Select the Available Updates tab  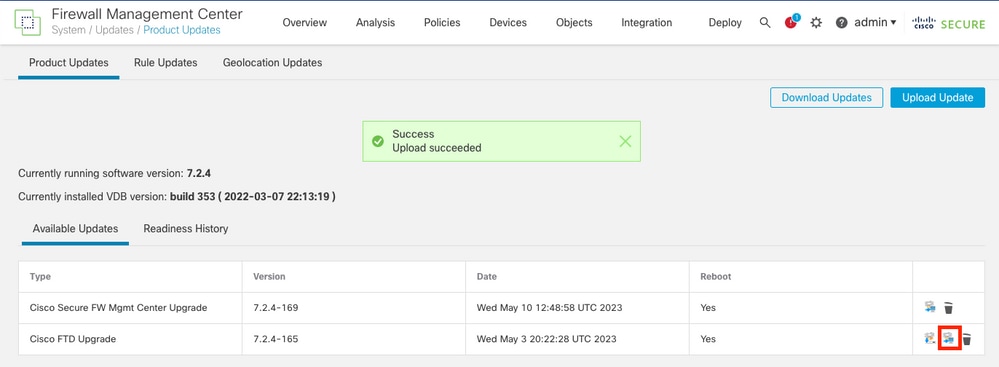[x=75, y=228]
